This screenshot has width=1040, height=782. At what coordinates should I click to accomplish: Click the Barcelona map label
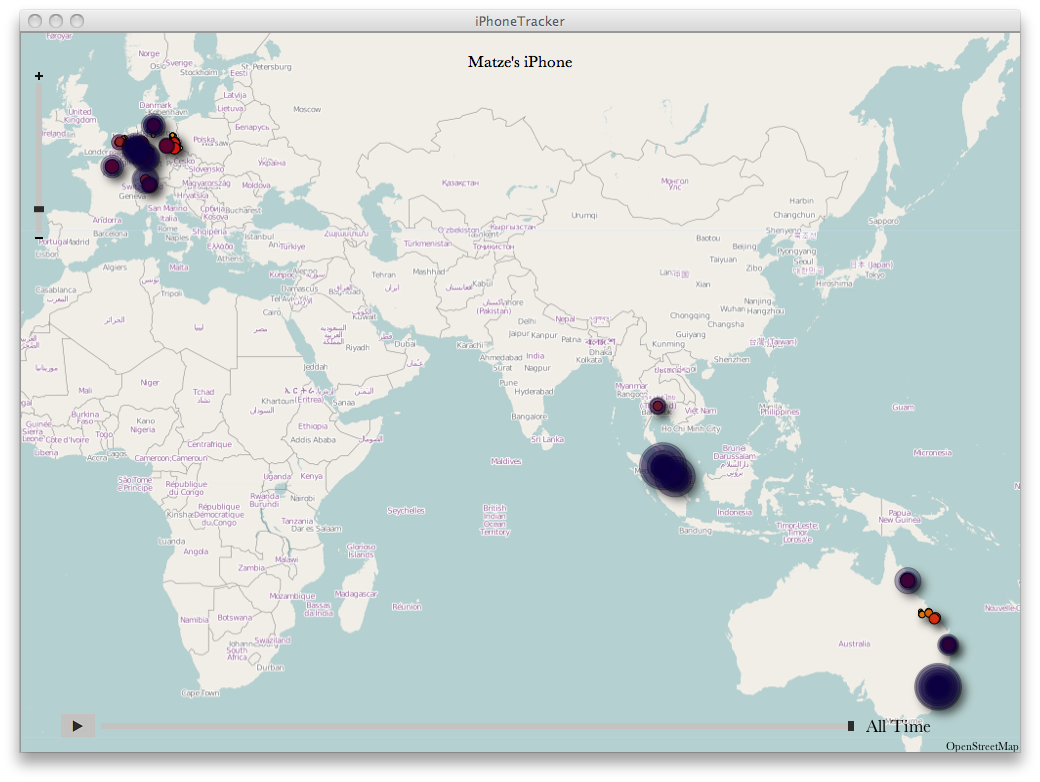pos(110,234)
